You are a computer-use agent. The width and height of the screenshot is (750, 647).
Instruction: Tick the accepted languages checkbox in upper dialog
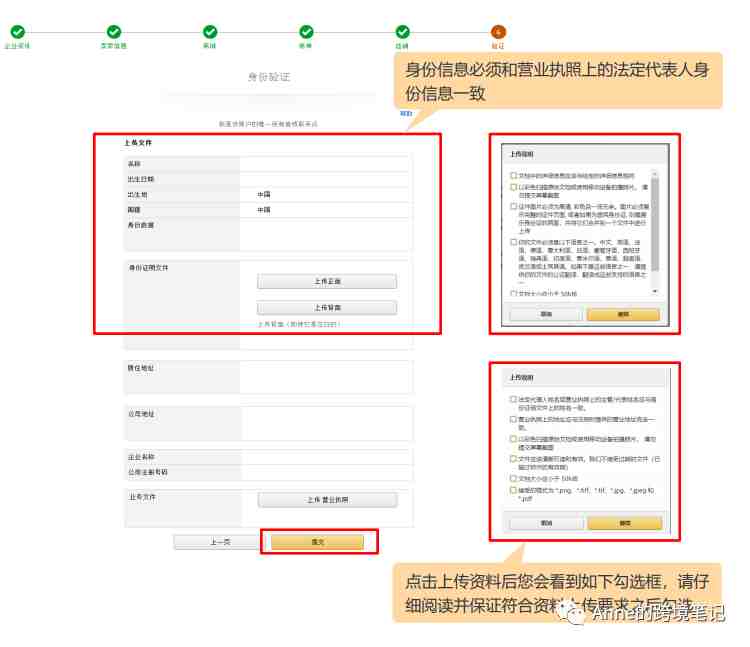click(x=514, y=242)
